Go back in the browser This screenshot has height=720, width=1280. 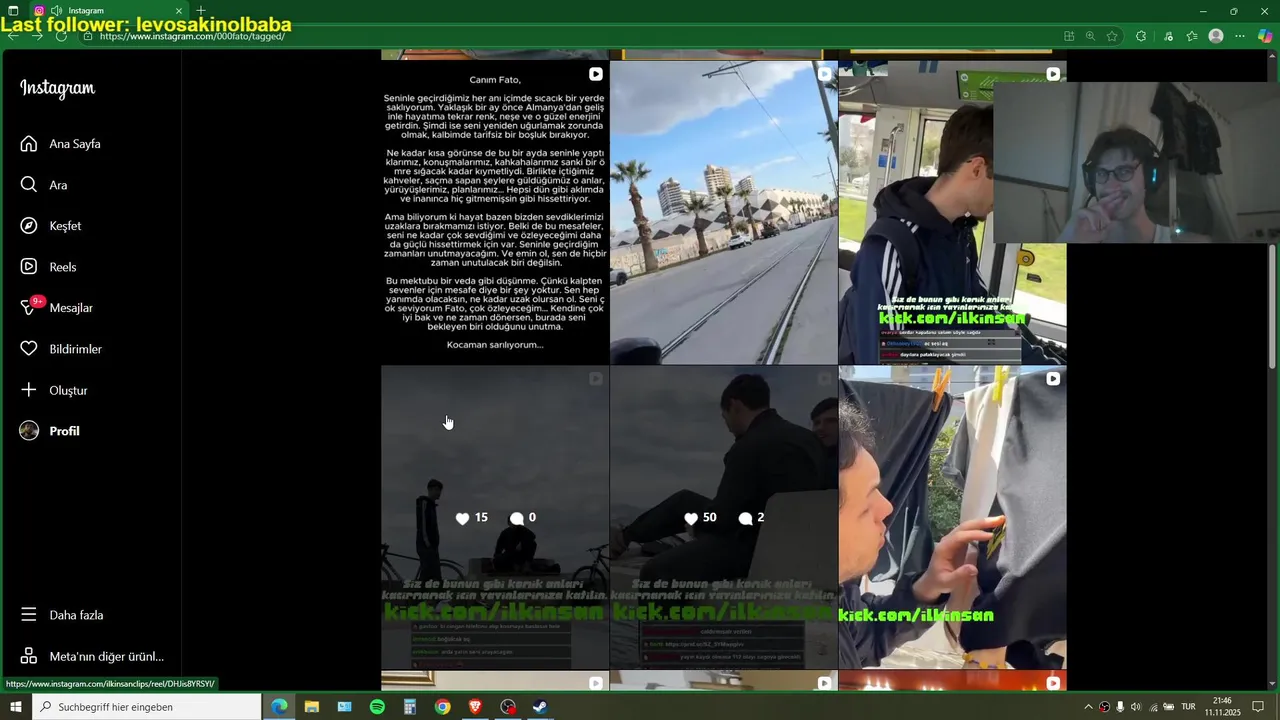13,36
